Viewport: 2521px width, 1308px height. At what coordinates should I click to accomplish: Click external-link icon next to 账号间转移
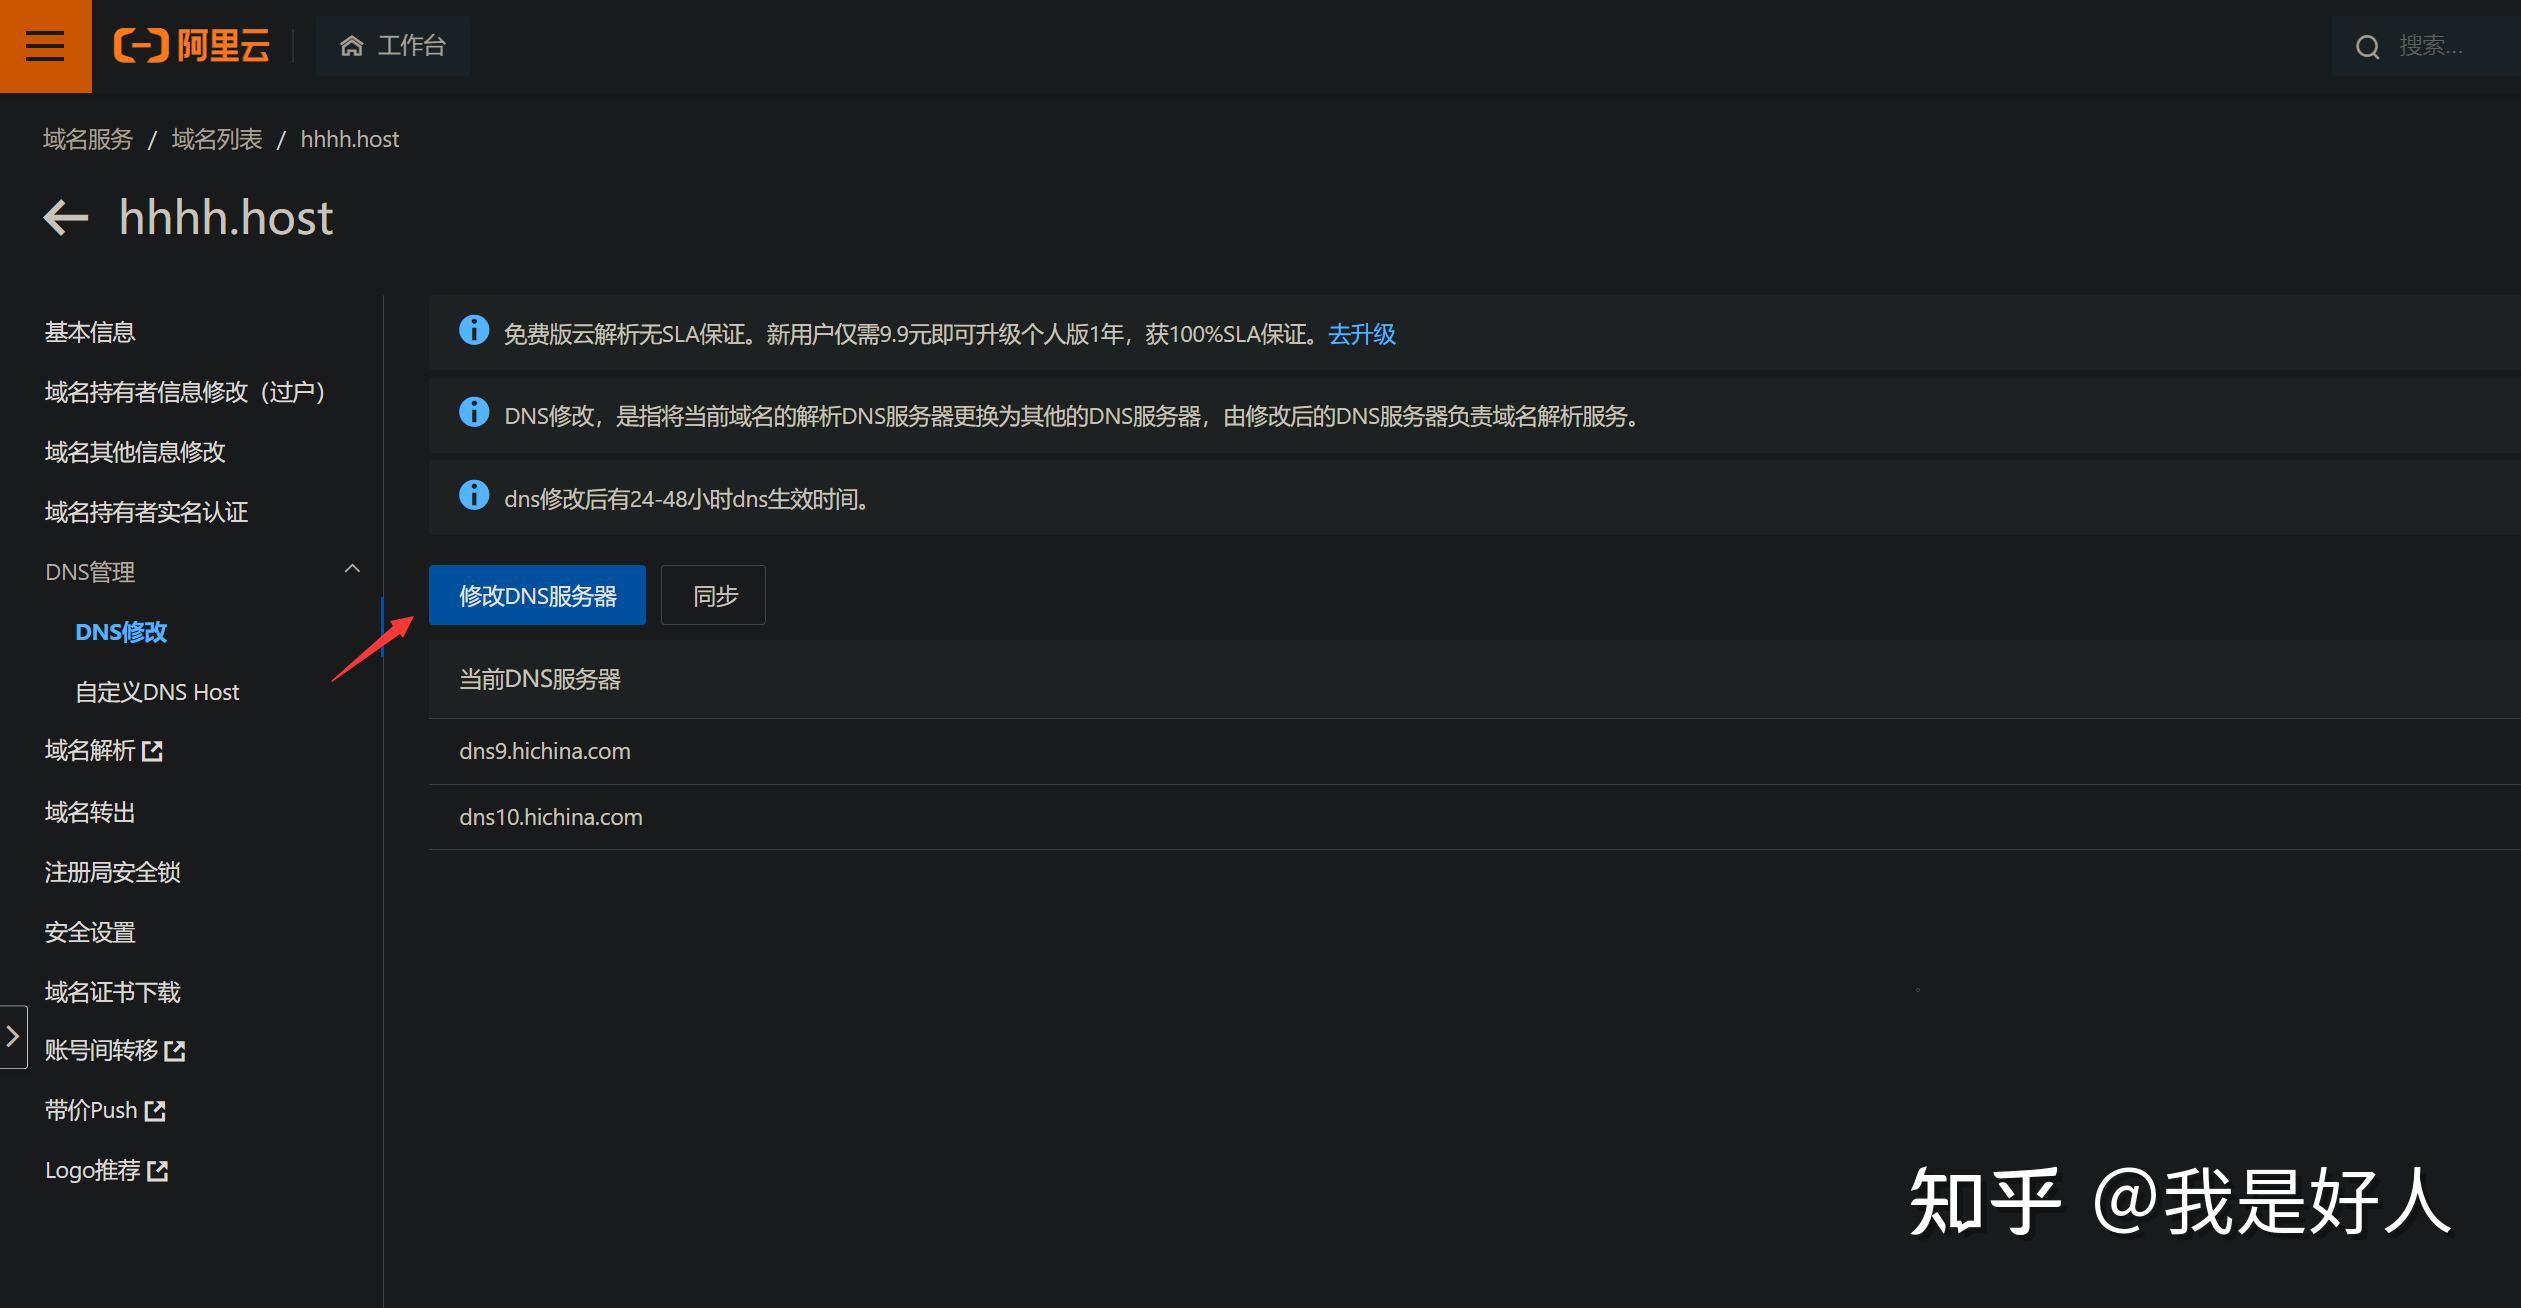coord(175,1051)
